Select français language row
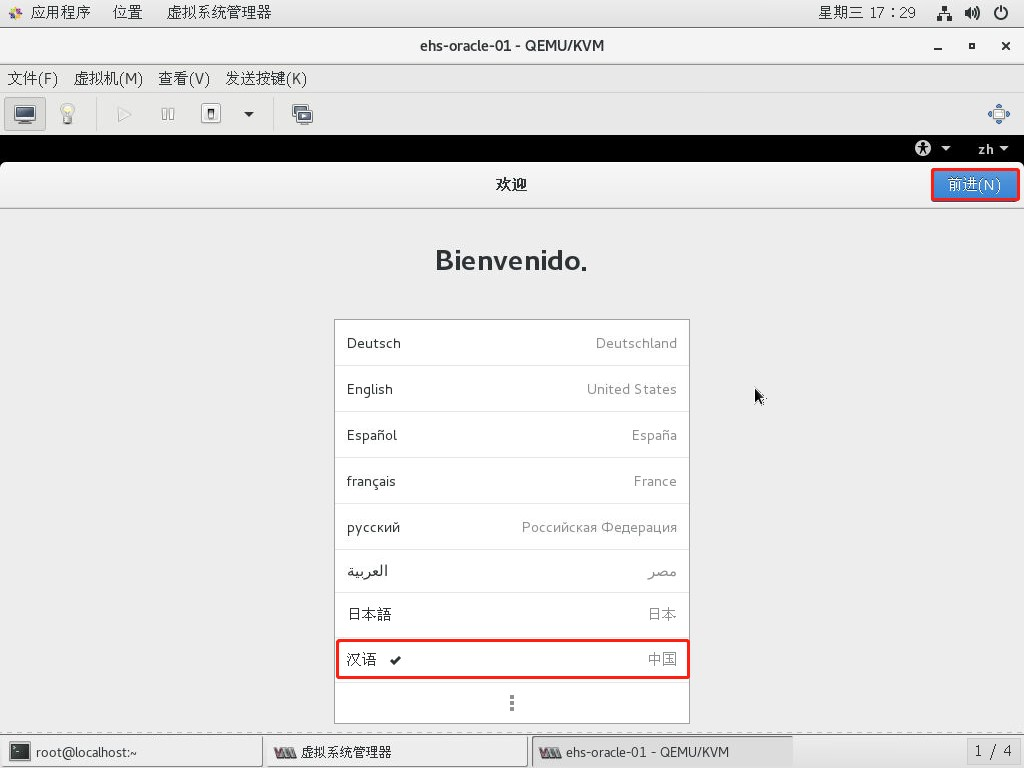Image resolution: width=1024 pixels, height=768 pixels. click(511, 481)
